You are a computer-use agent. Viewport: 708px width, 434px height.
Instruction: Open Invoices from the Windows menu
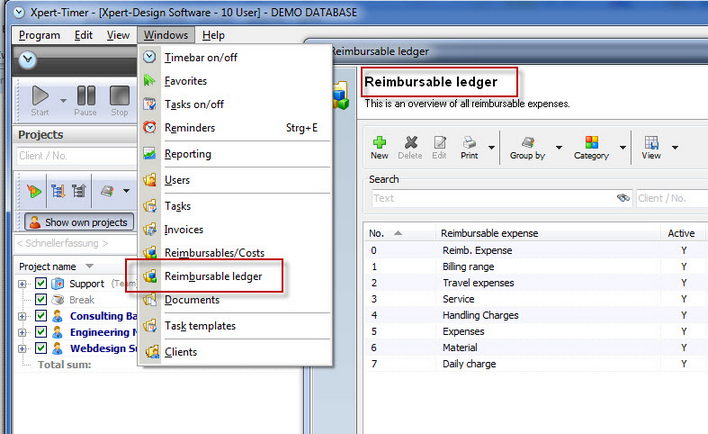point(235,229)
